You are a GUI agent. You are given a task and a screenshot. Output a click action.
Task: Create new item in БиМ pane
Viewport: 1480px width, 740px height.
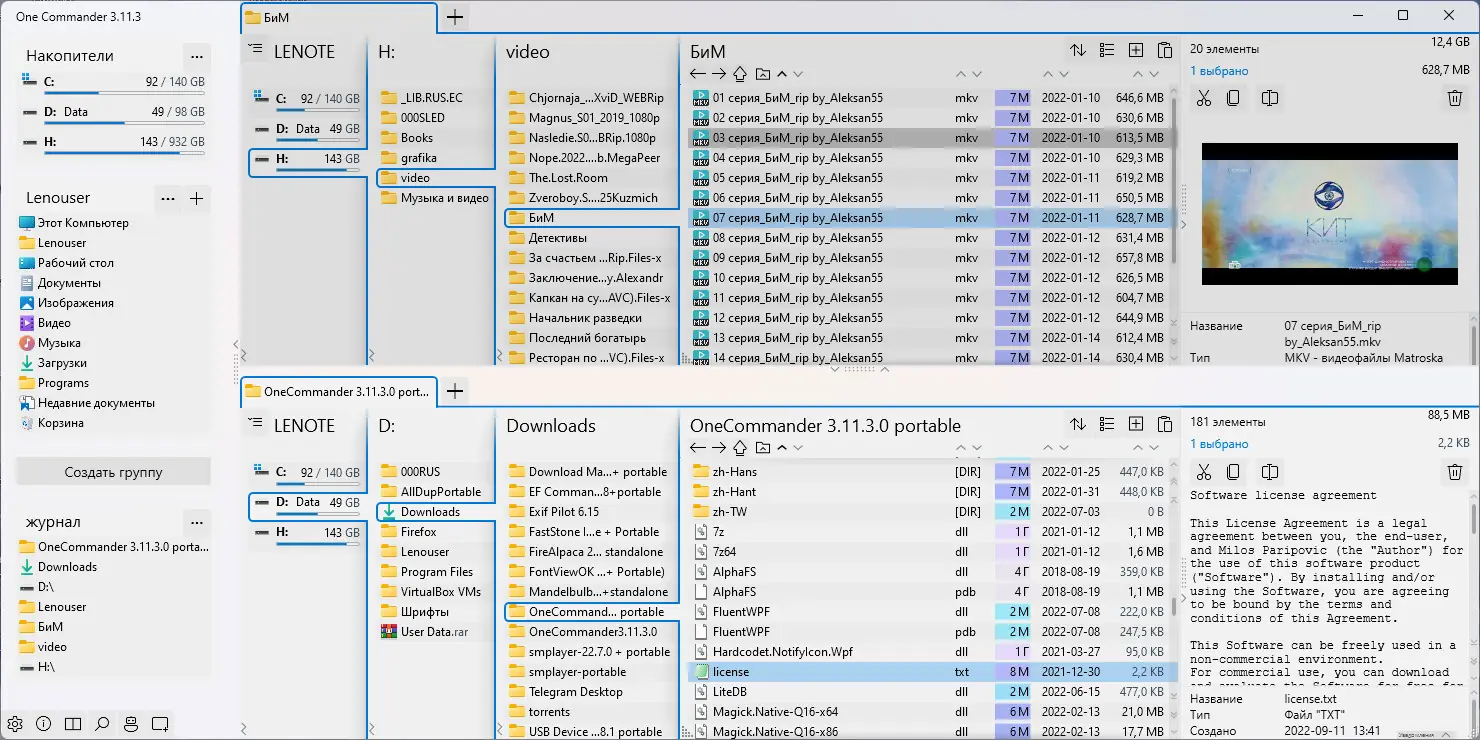point(1136,50)
